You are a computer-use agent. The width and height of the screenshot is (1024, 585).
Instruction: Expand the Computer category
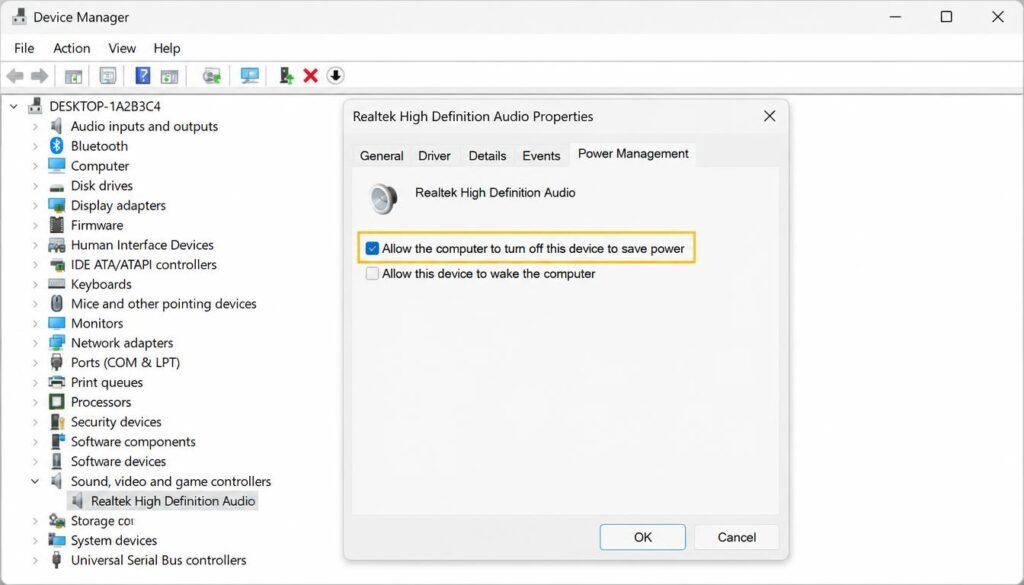(x=35, y=166)
